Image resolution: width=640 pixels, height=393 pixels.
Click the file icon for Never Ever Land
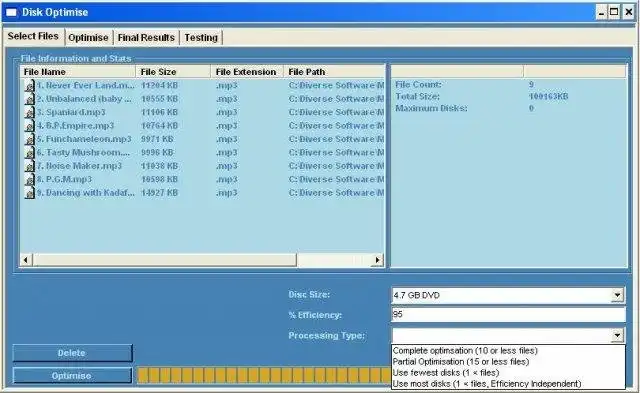[29, 86]
